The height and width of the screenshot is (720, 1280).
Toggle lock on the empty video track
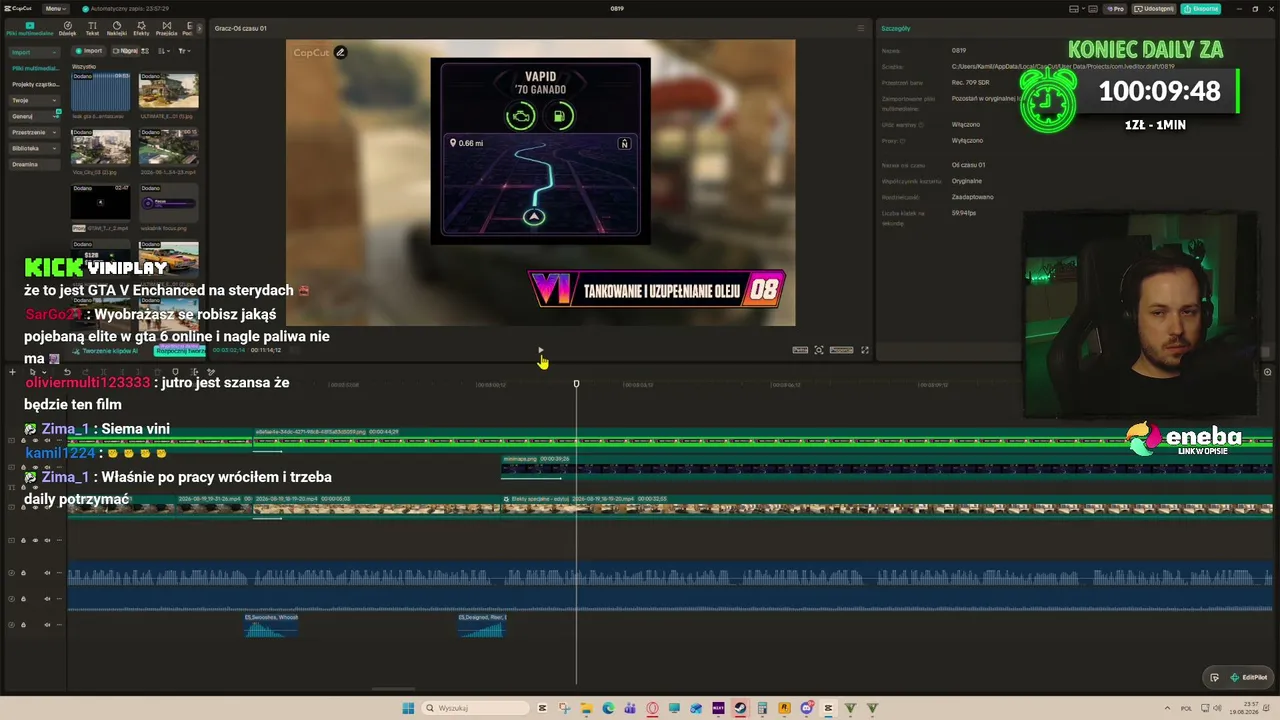coord(24,540)
